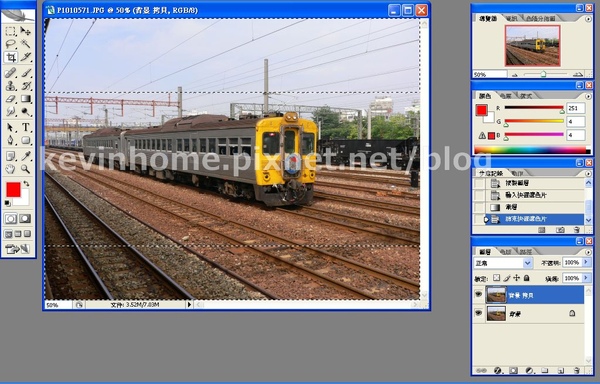Toggle Full Screen Mode with menu bar
The image size is (600, 384).
pos(18,234)
